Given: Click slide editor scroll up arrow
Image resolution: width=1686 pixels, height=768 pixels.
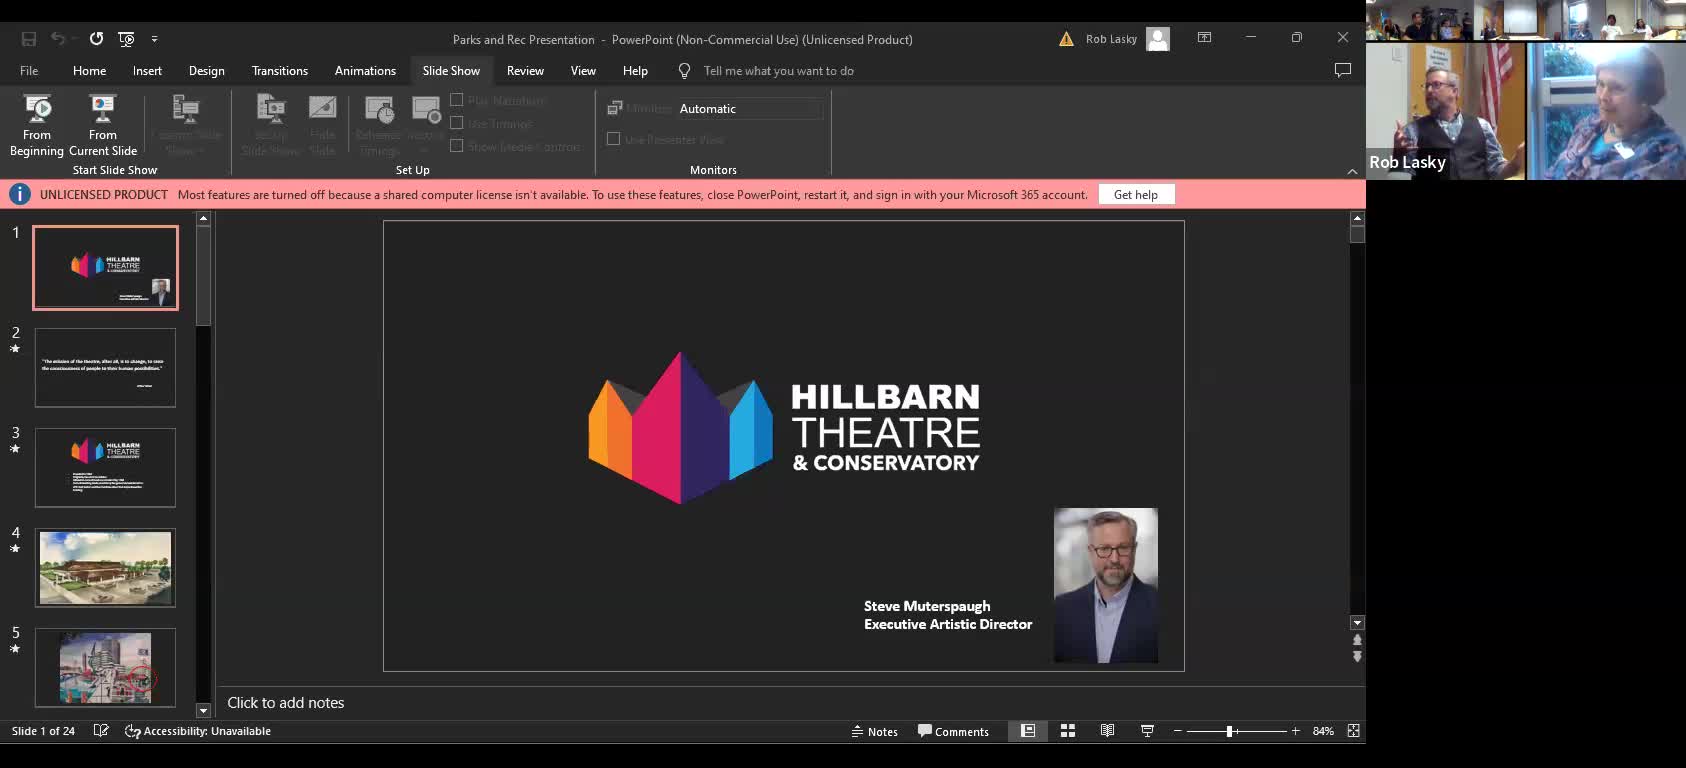Looking at the screenshot, I should [1357, 218].
